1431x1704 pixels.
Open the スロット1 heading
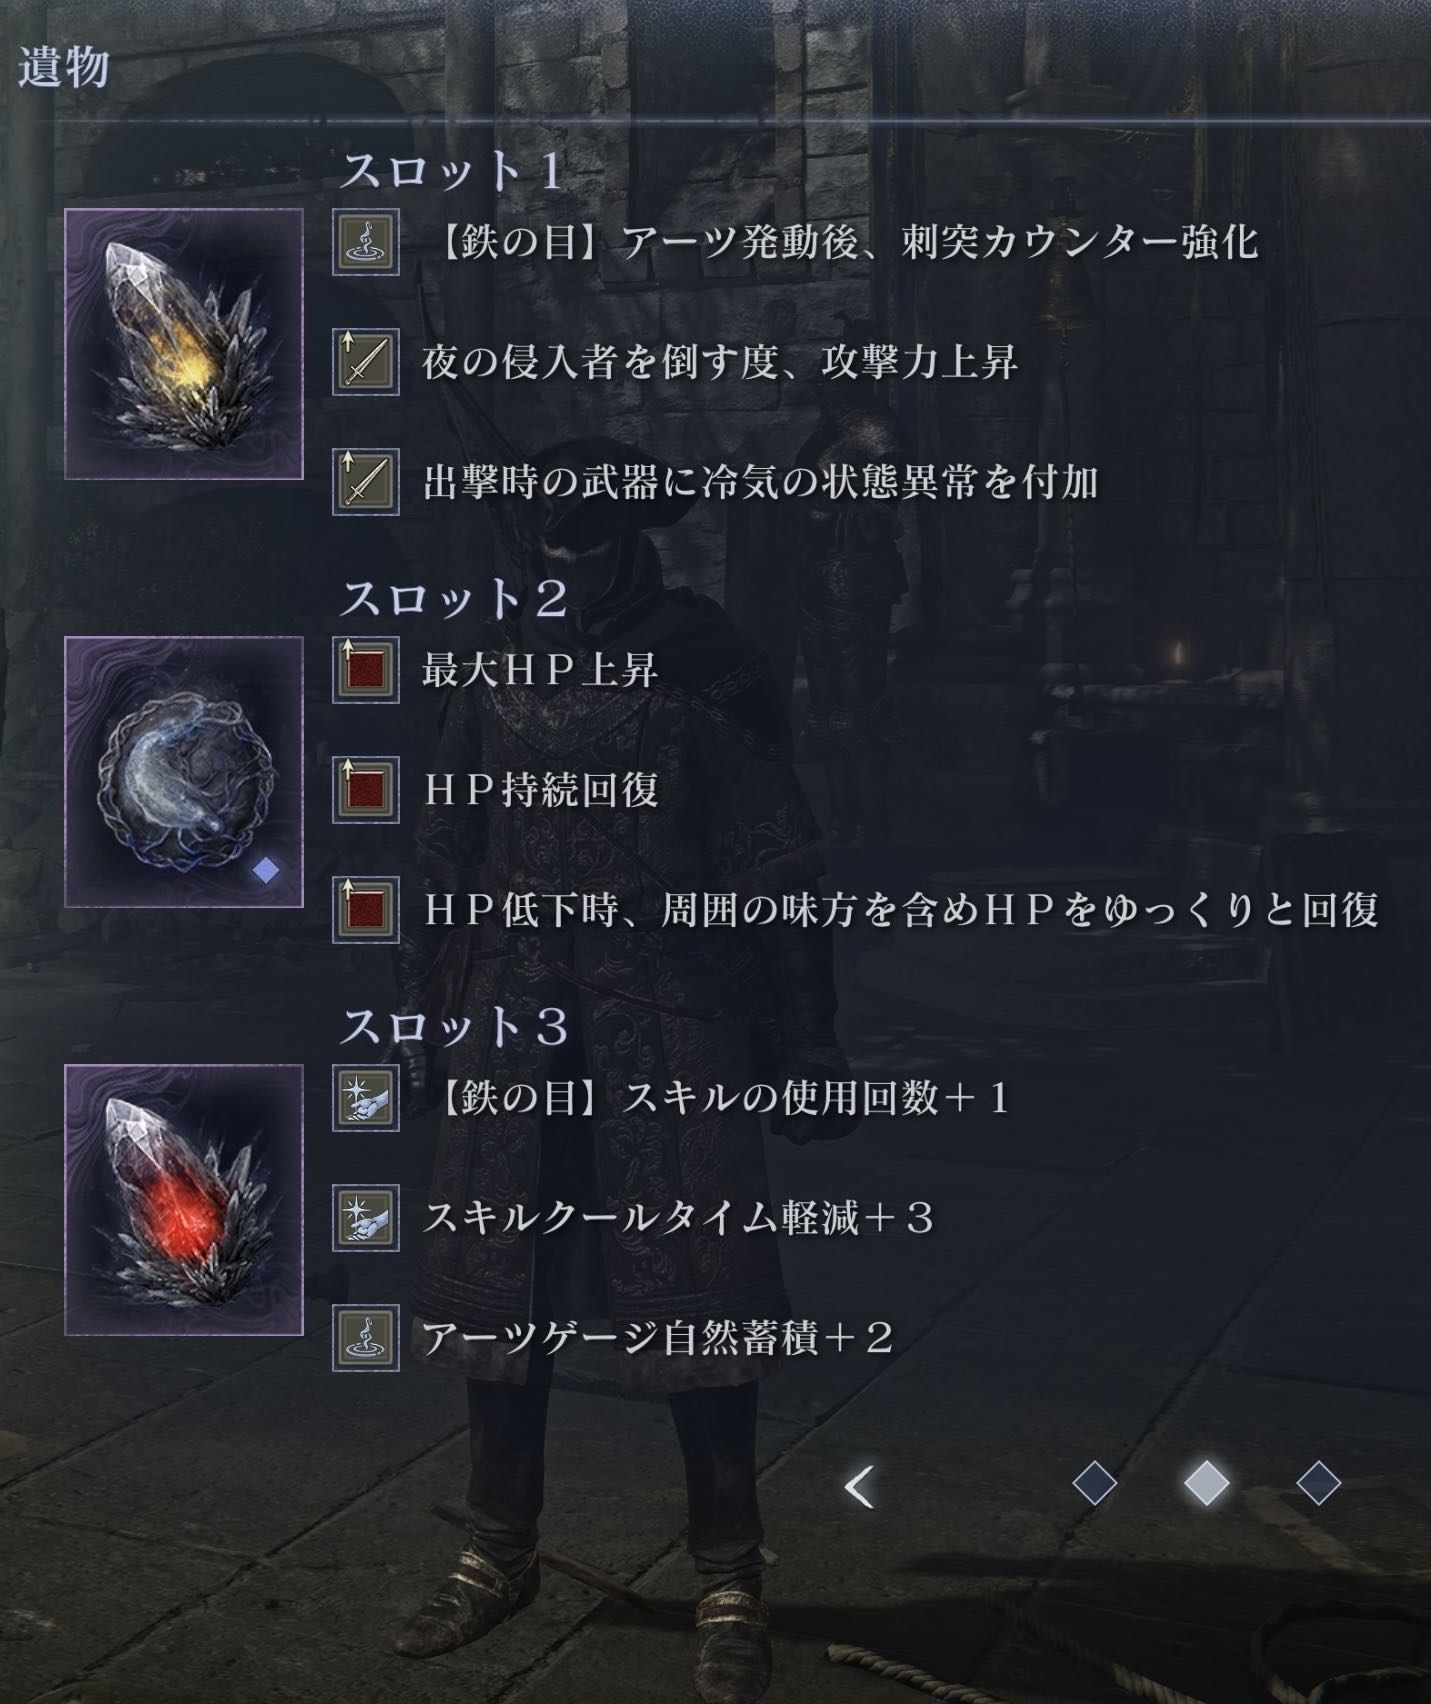[452, 172]
